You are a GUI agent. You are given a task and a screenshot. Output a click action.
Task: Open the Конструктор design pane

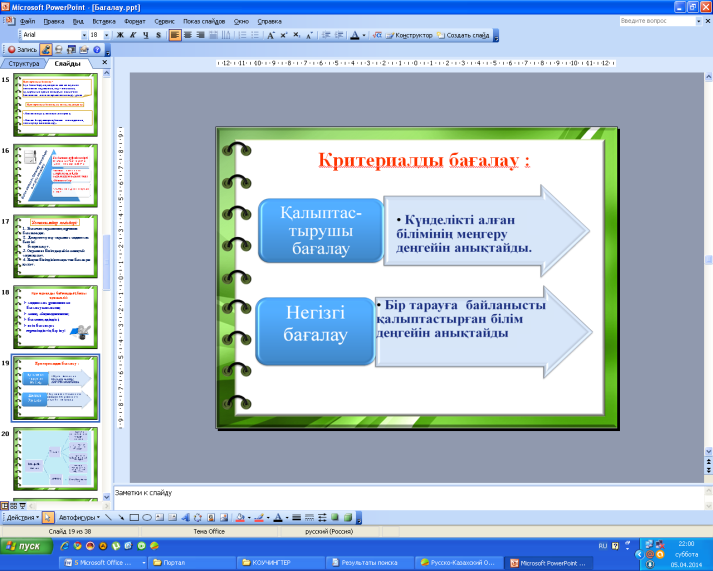(409, 35)
